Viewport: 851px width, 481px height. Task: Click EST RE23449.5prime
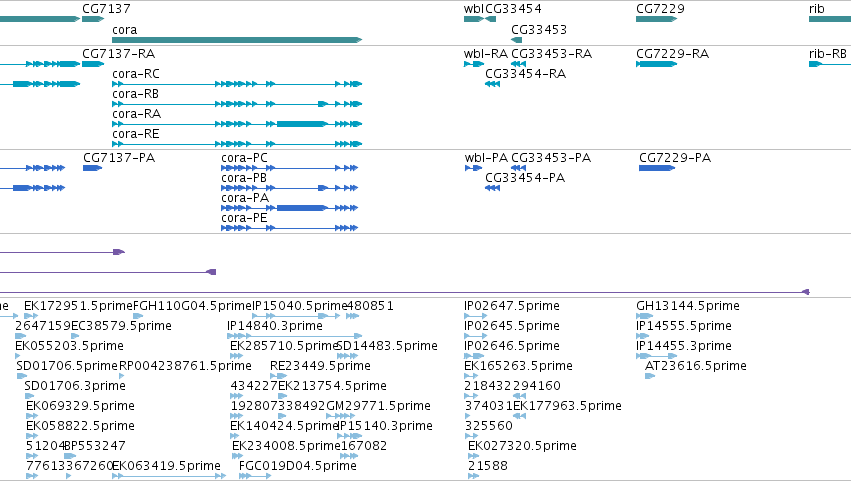pos(320,366)
